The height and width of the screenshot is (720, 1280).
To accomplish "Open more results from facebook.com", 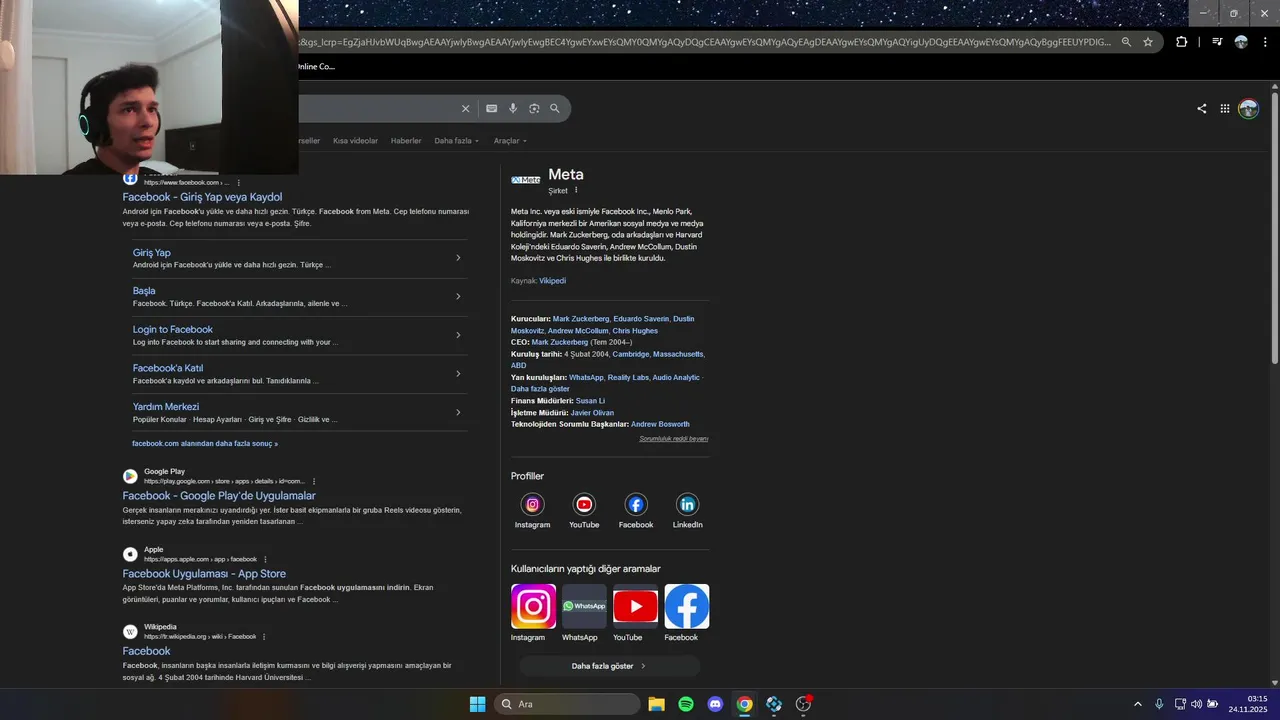I will 205,443.
